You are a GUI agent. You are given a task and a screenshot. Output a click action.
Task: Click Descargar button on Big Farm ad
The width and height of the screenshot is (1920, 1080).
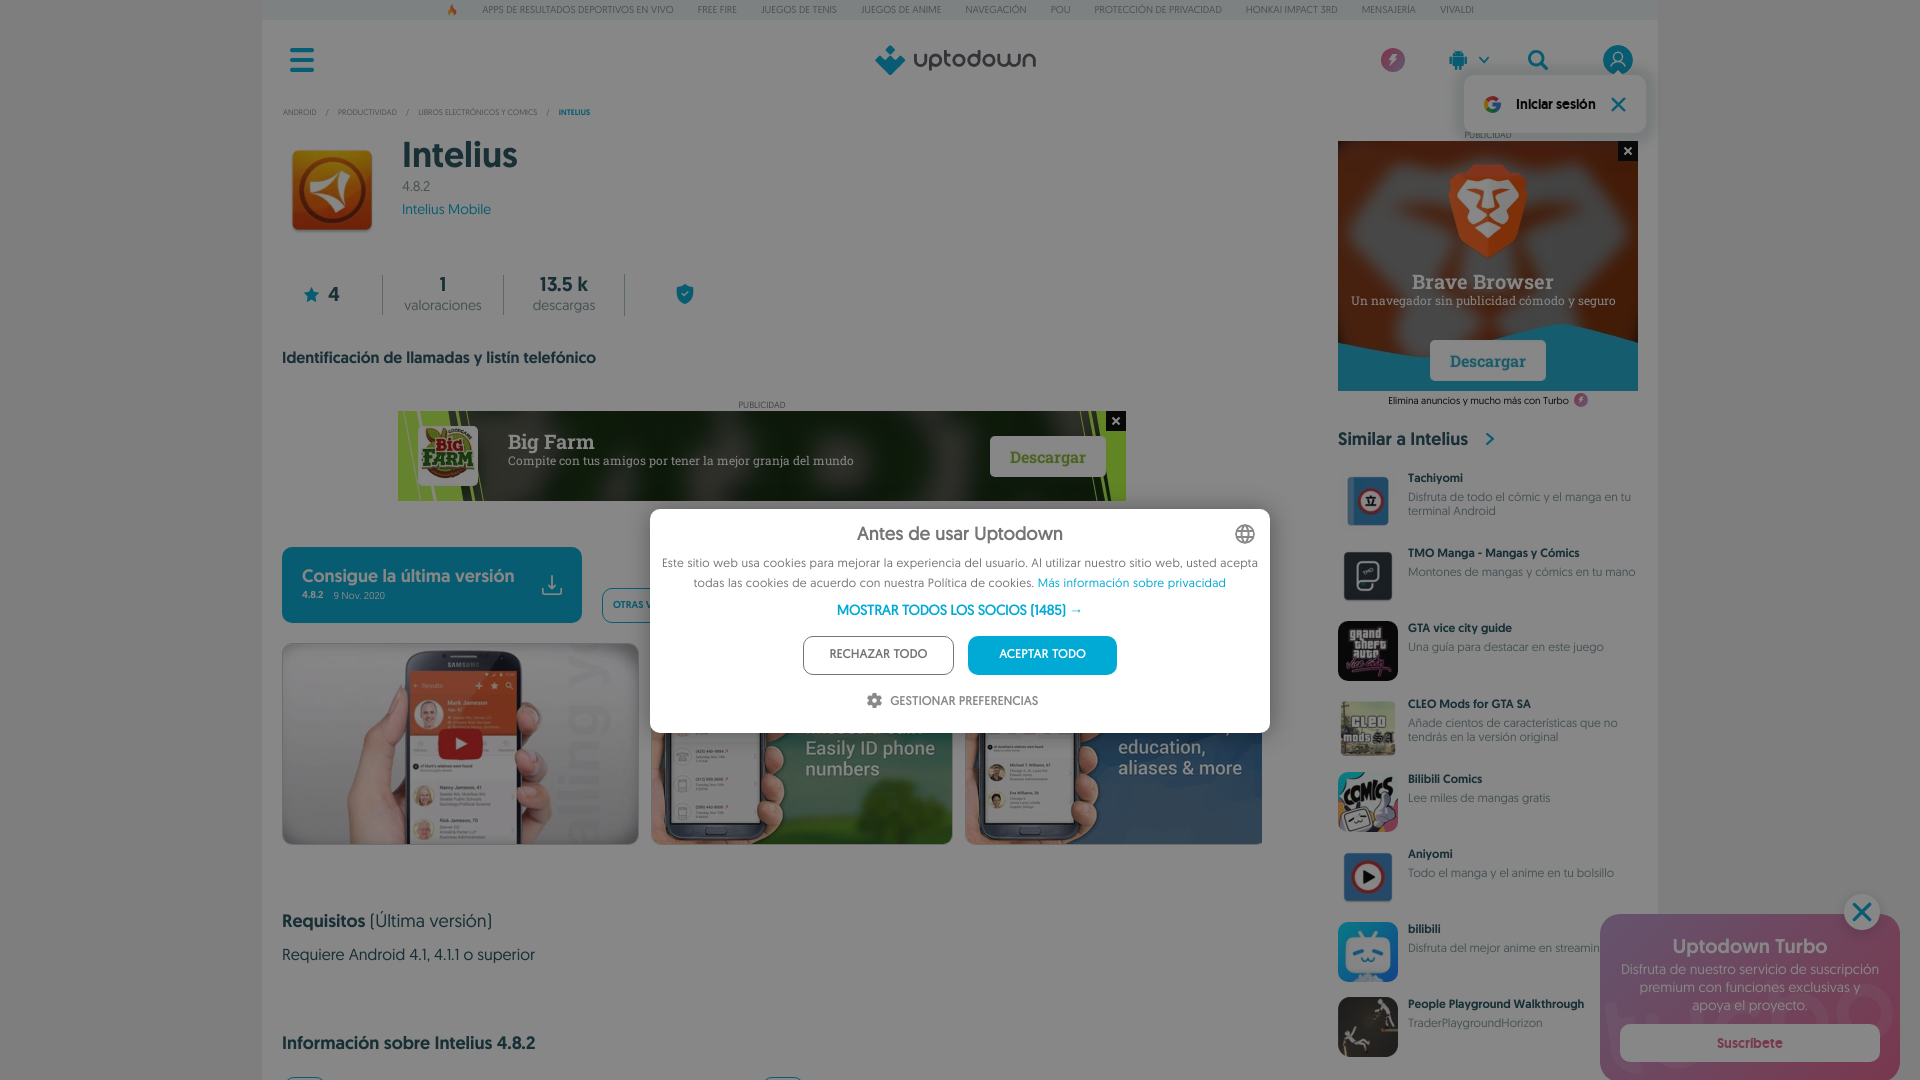point(1047,456)
